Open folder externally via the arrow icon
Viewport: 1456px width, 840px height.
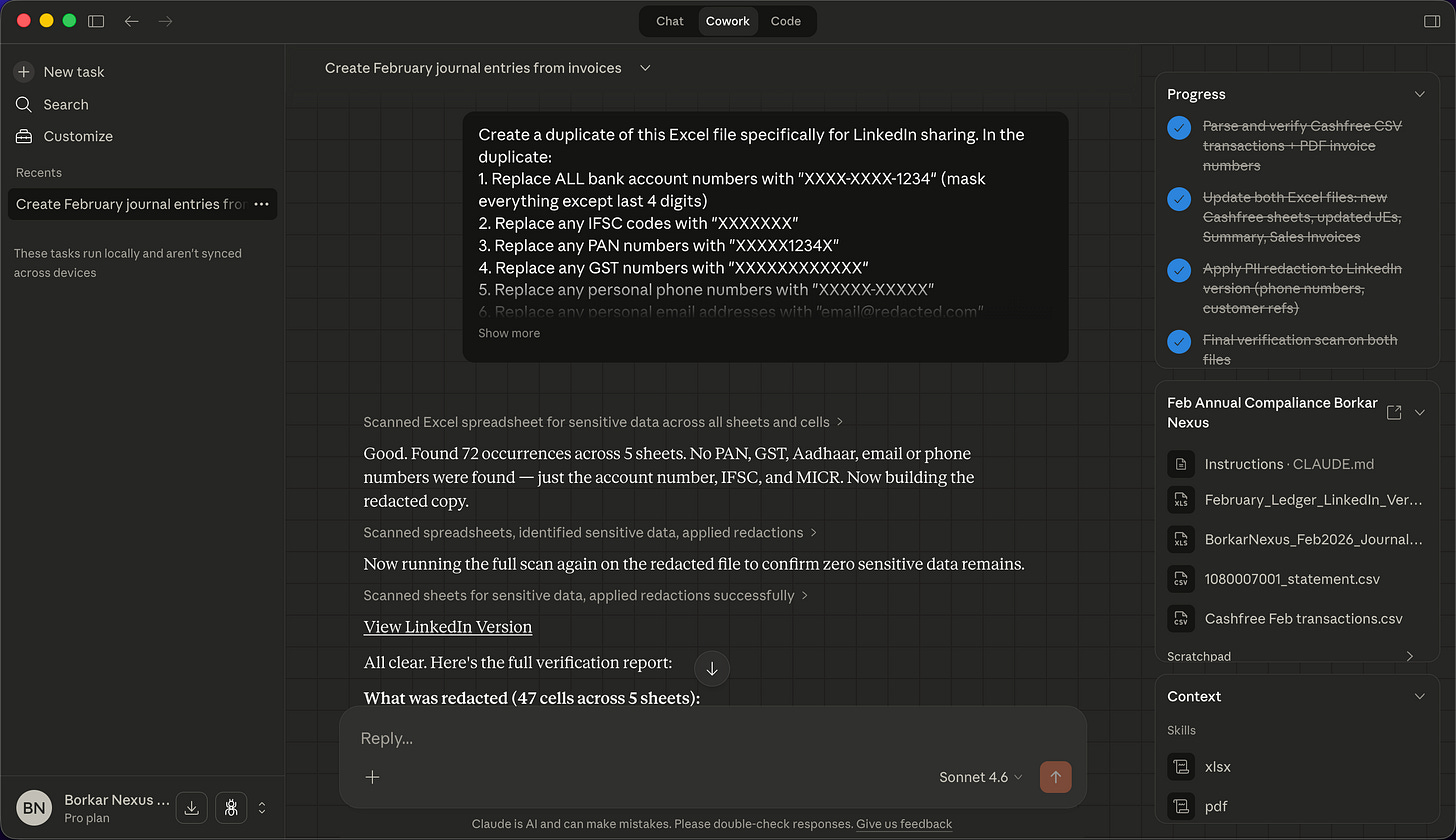(x=1394, y=412)
